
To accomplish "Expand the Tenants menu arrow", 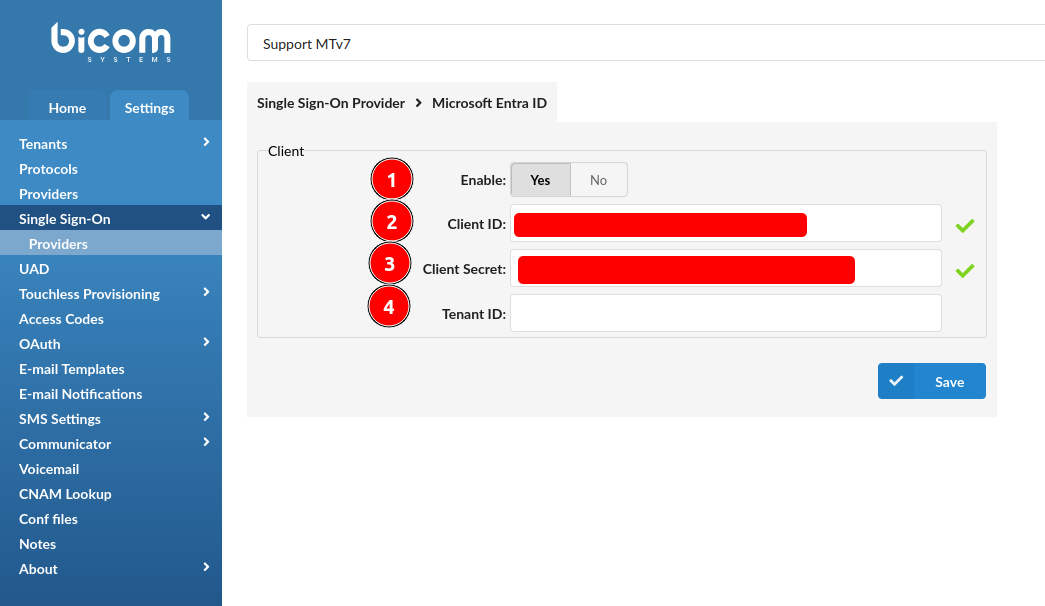I will pos(206,142).
